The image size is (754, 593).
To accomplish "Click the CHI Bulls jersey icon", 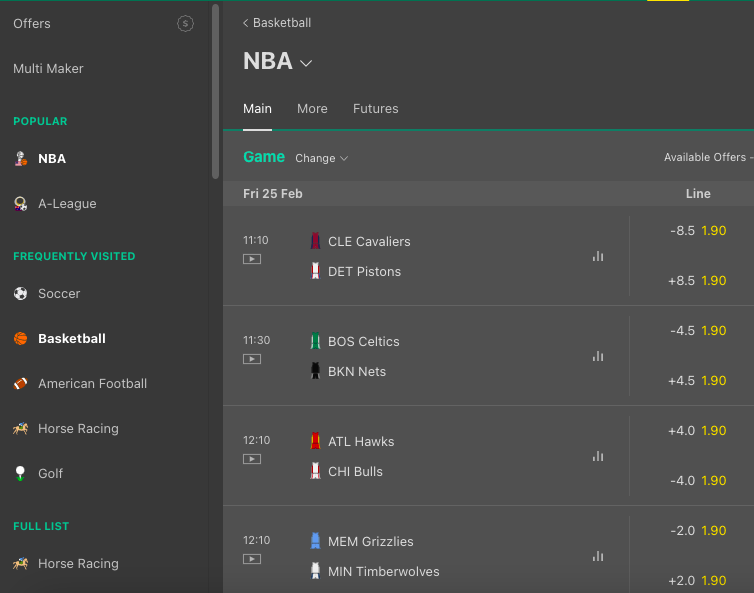I will [315, 471].
